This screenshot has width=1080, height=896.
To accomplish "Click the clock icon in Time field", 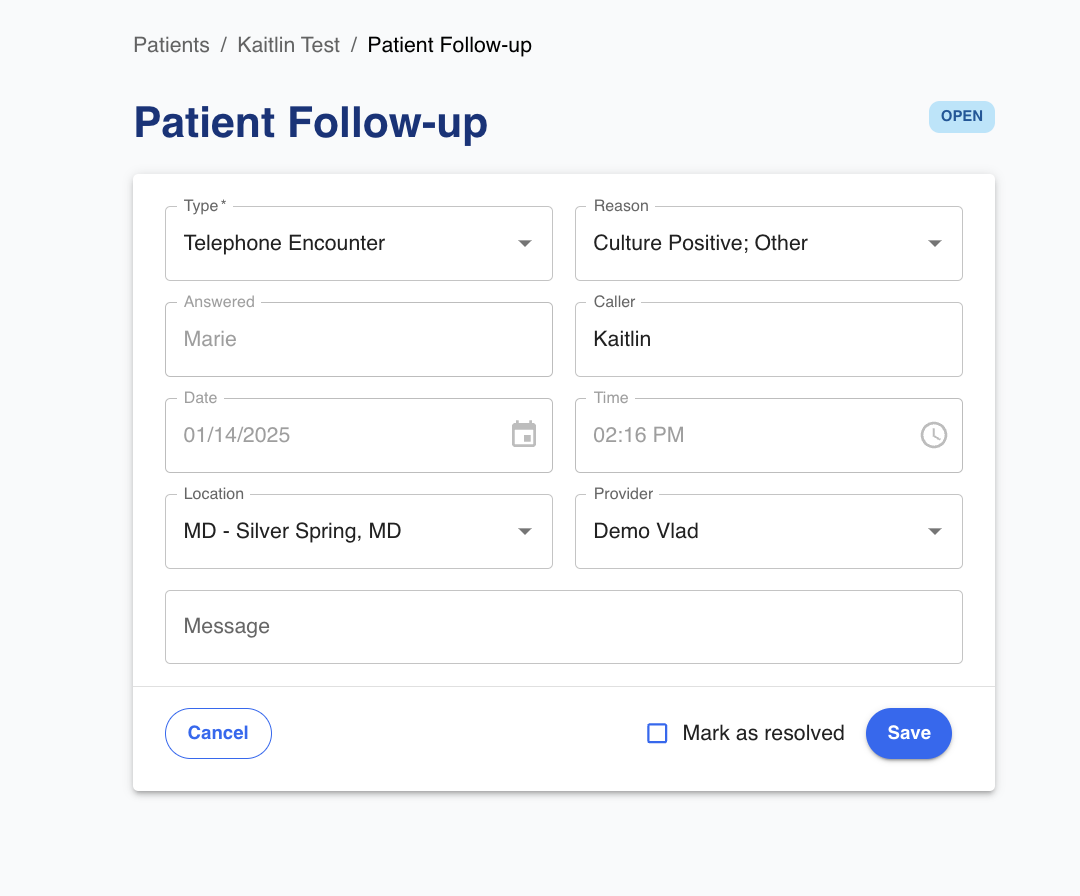I will [933, 435].
